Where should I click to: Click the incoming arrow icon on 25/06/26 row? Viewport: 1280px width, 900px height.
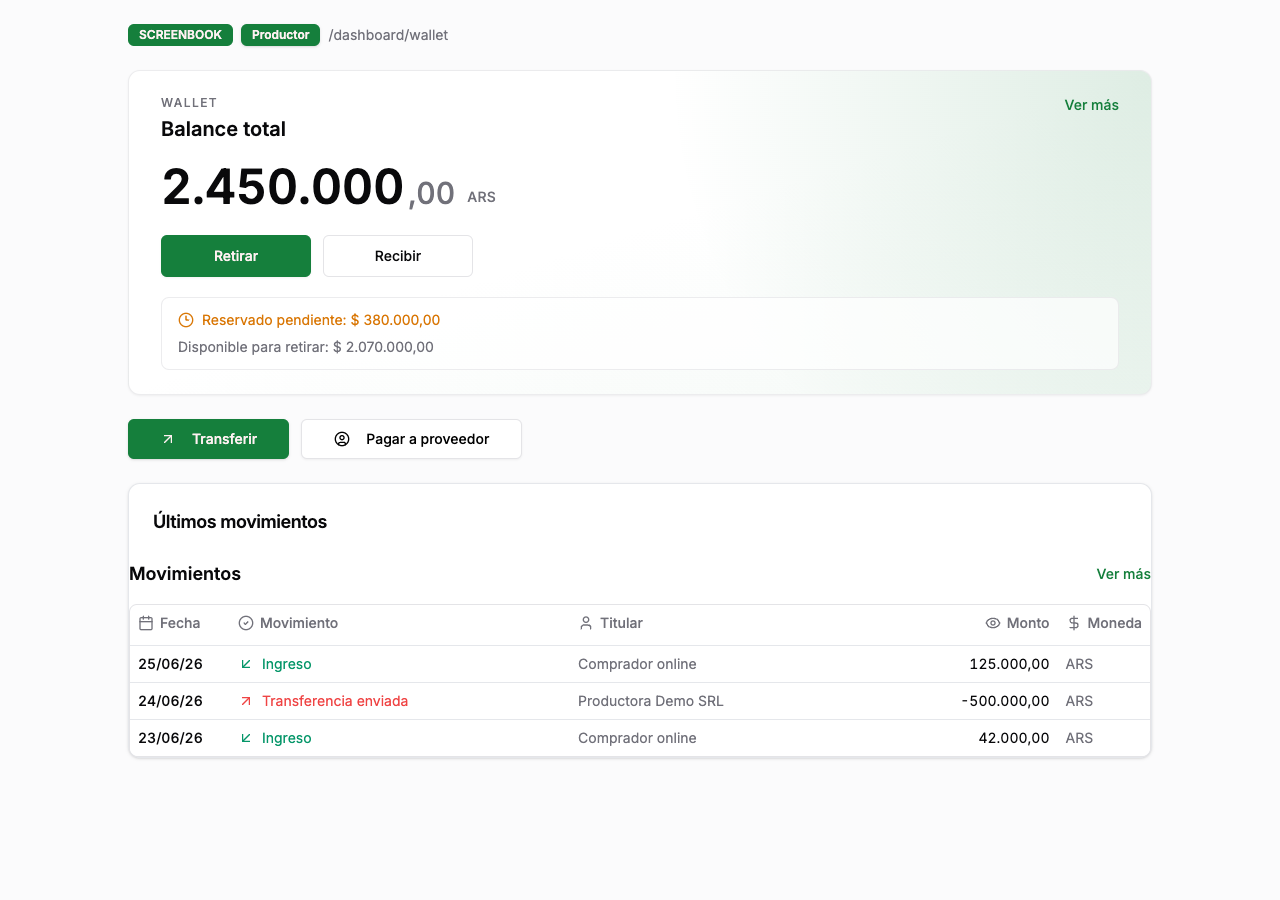pyautogui.click(x=246, y=664)
